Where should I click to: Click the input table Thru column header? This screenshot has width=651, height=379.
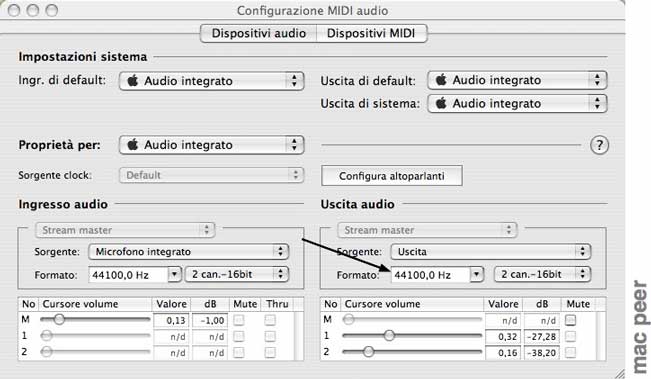277,304
